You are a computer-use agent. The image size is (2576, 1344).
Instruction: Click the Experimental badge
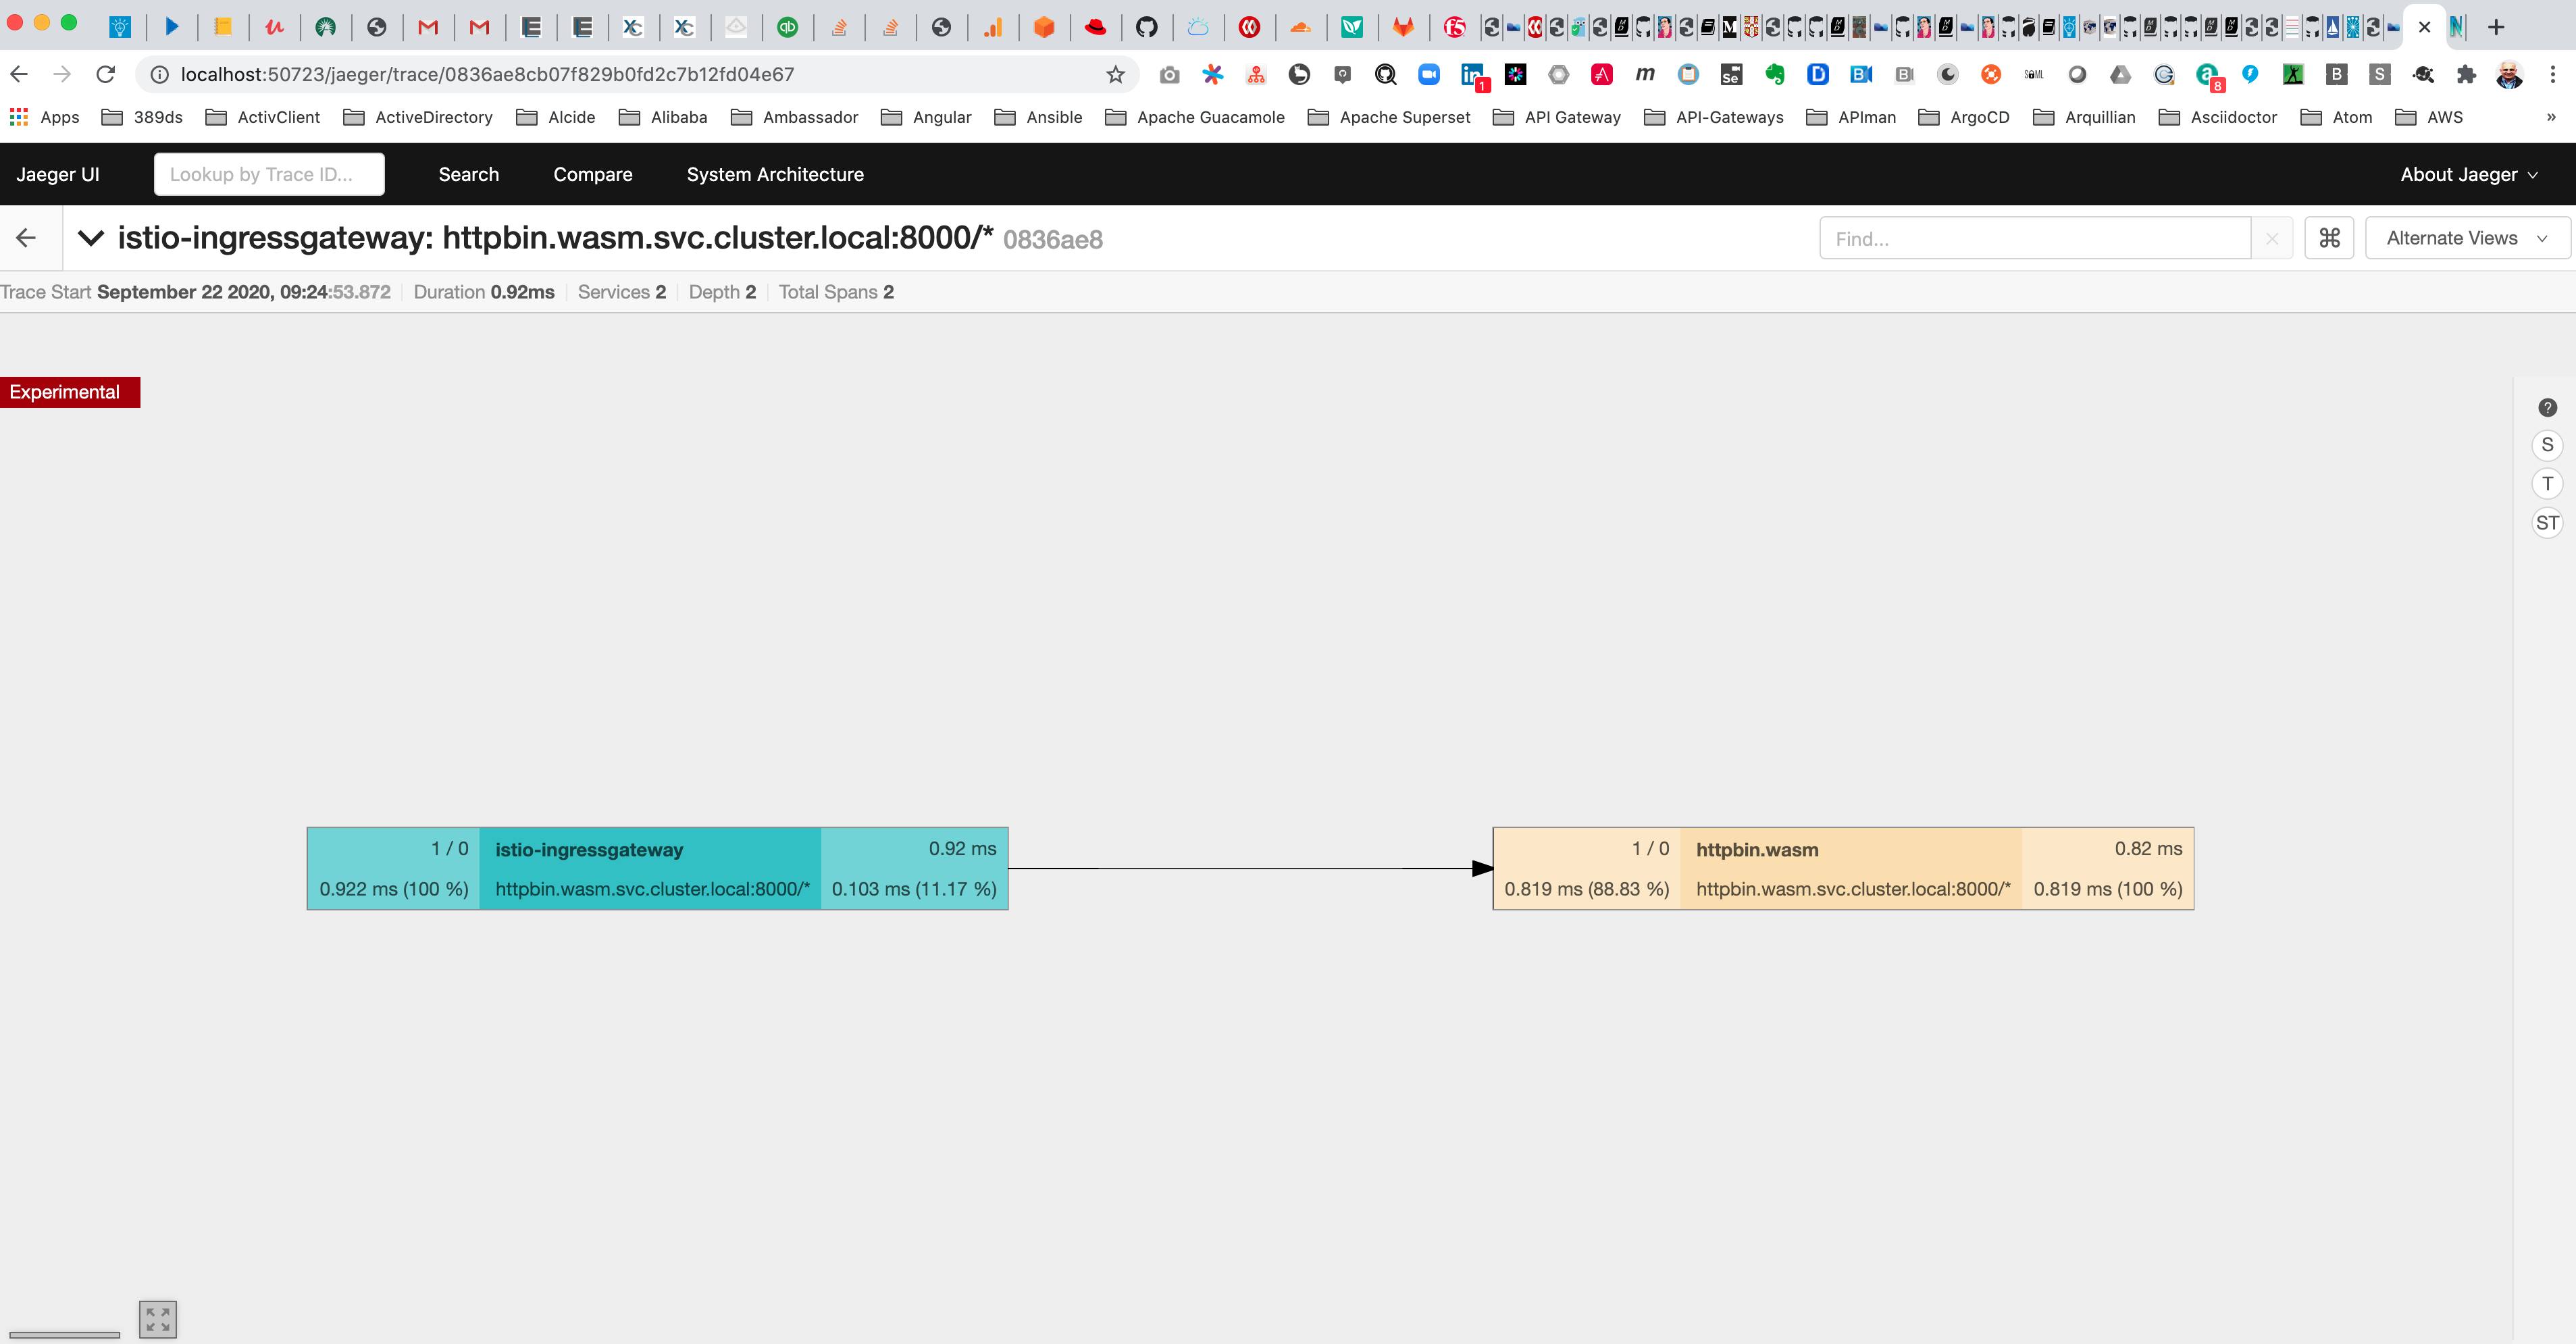pyautogui.click(x=69, y=392)
